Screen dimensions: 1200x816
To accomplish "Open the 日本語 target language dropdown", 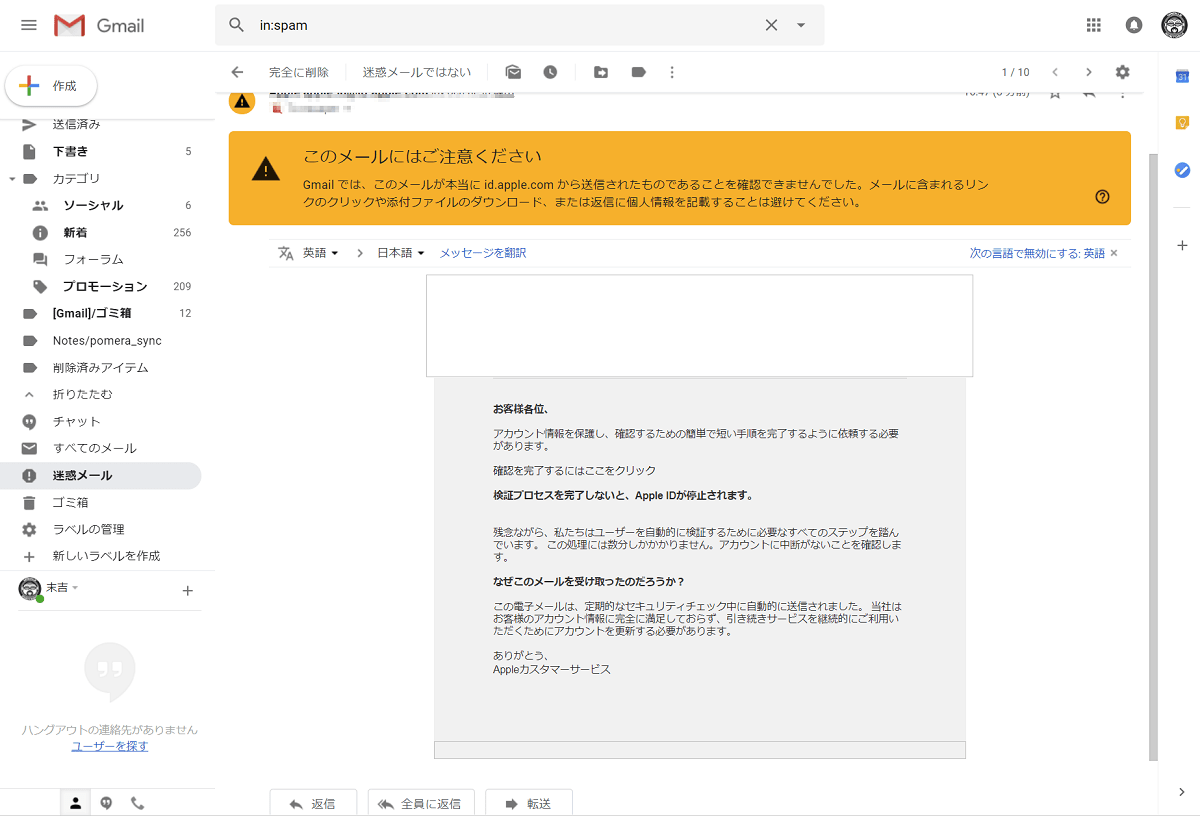I will pyautogui.click(x=401, y=253).
